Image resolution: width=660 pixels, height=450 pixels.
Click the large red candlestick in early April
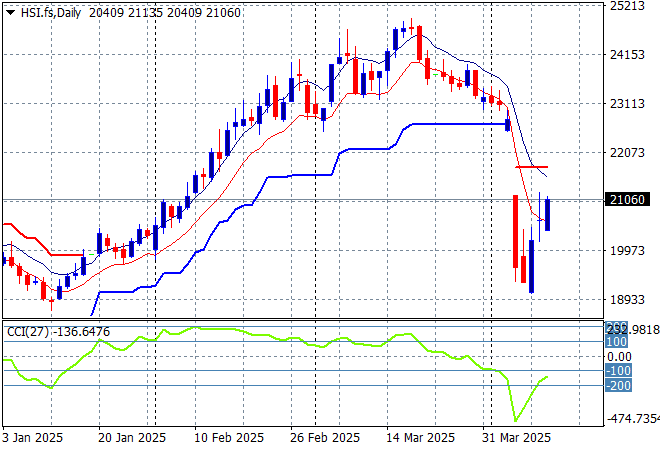click(x=515, y=232)
